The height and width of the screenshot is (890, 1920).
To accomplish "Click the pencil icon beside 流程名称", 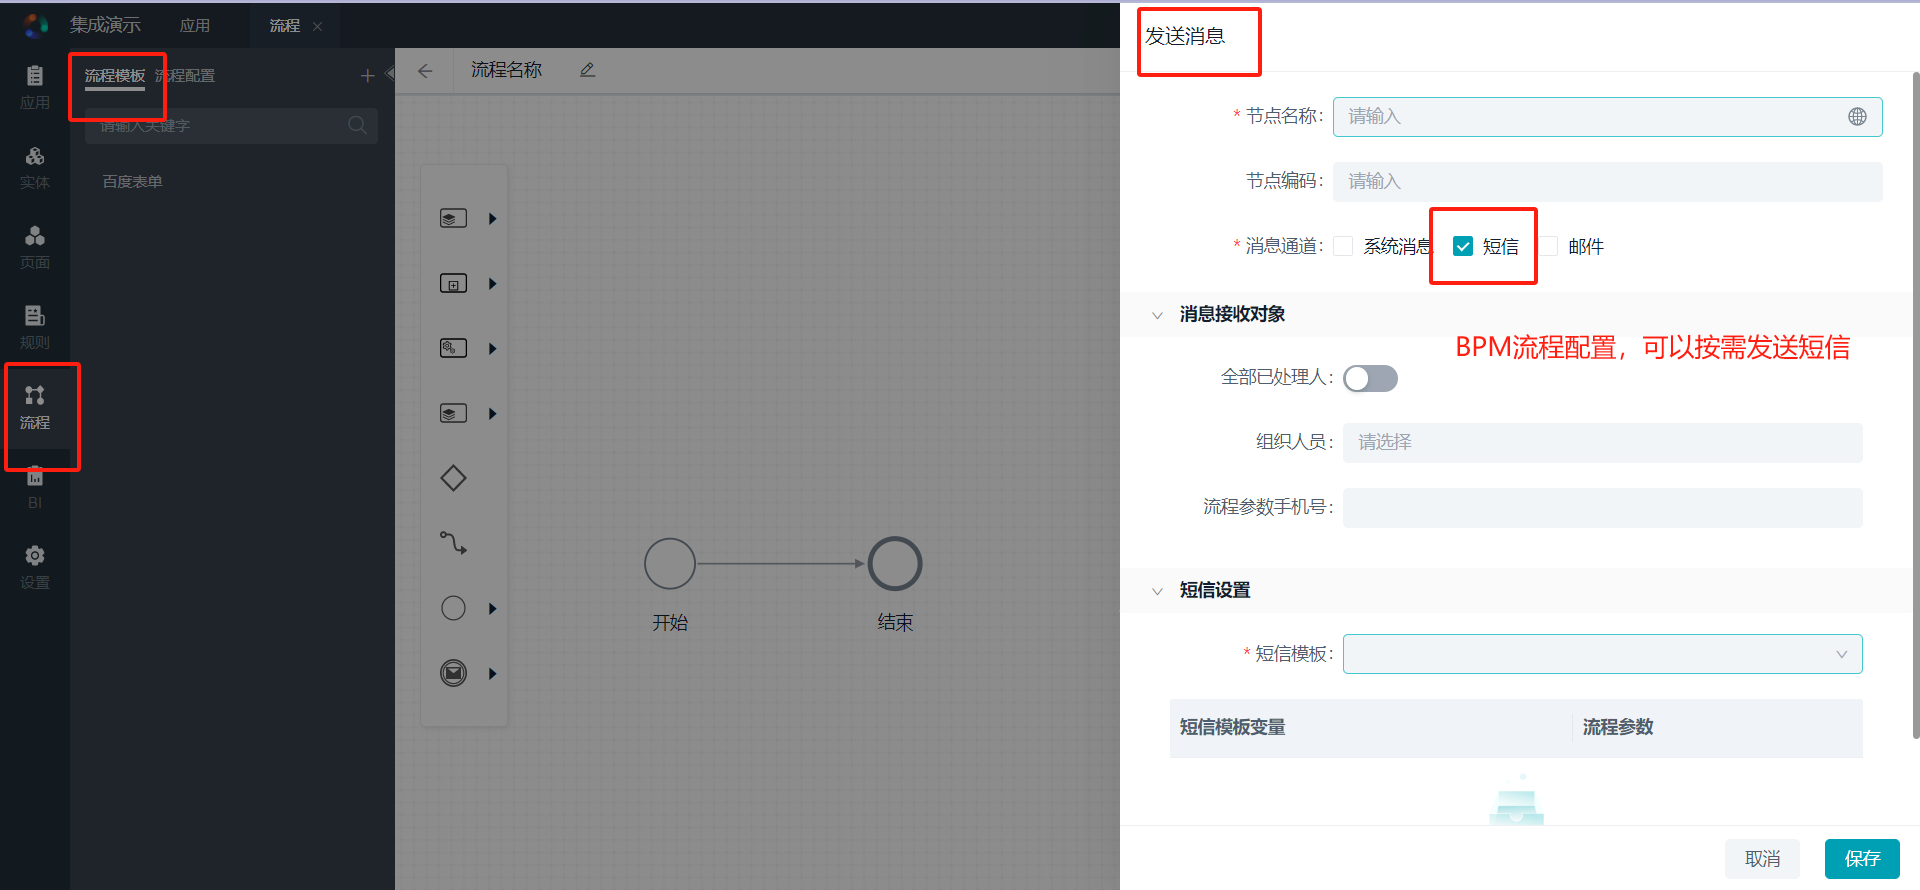I will (x=587, y=70).
